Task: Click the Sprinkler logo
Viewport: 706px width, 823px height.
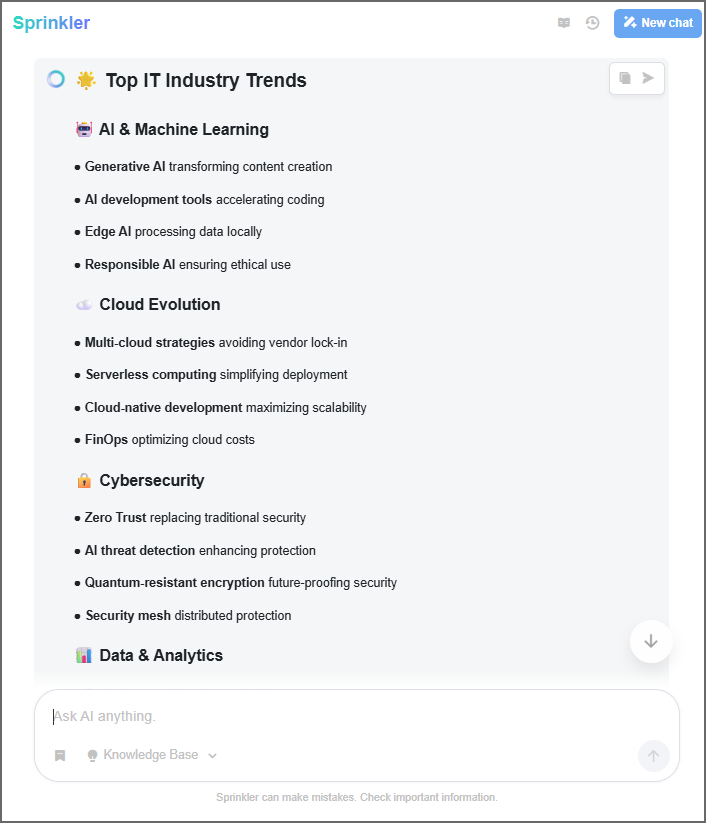Action: 51,23
